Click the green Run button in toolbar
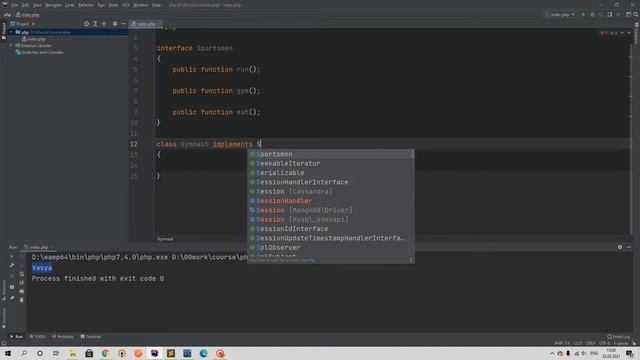640x360 pixels. click(584, 15)
